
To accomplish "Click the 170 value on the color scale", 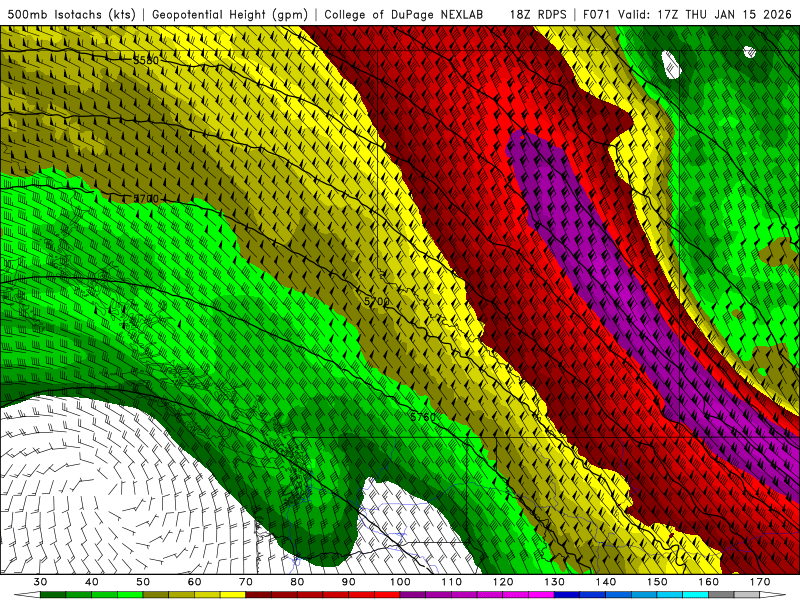I will pos(760,582).
